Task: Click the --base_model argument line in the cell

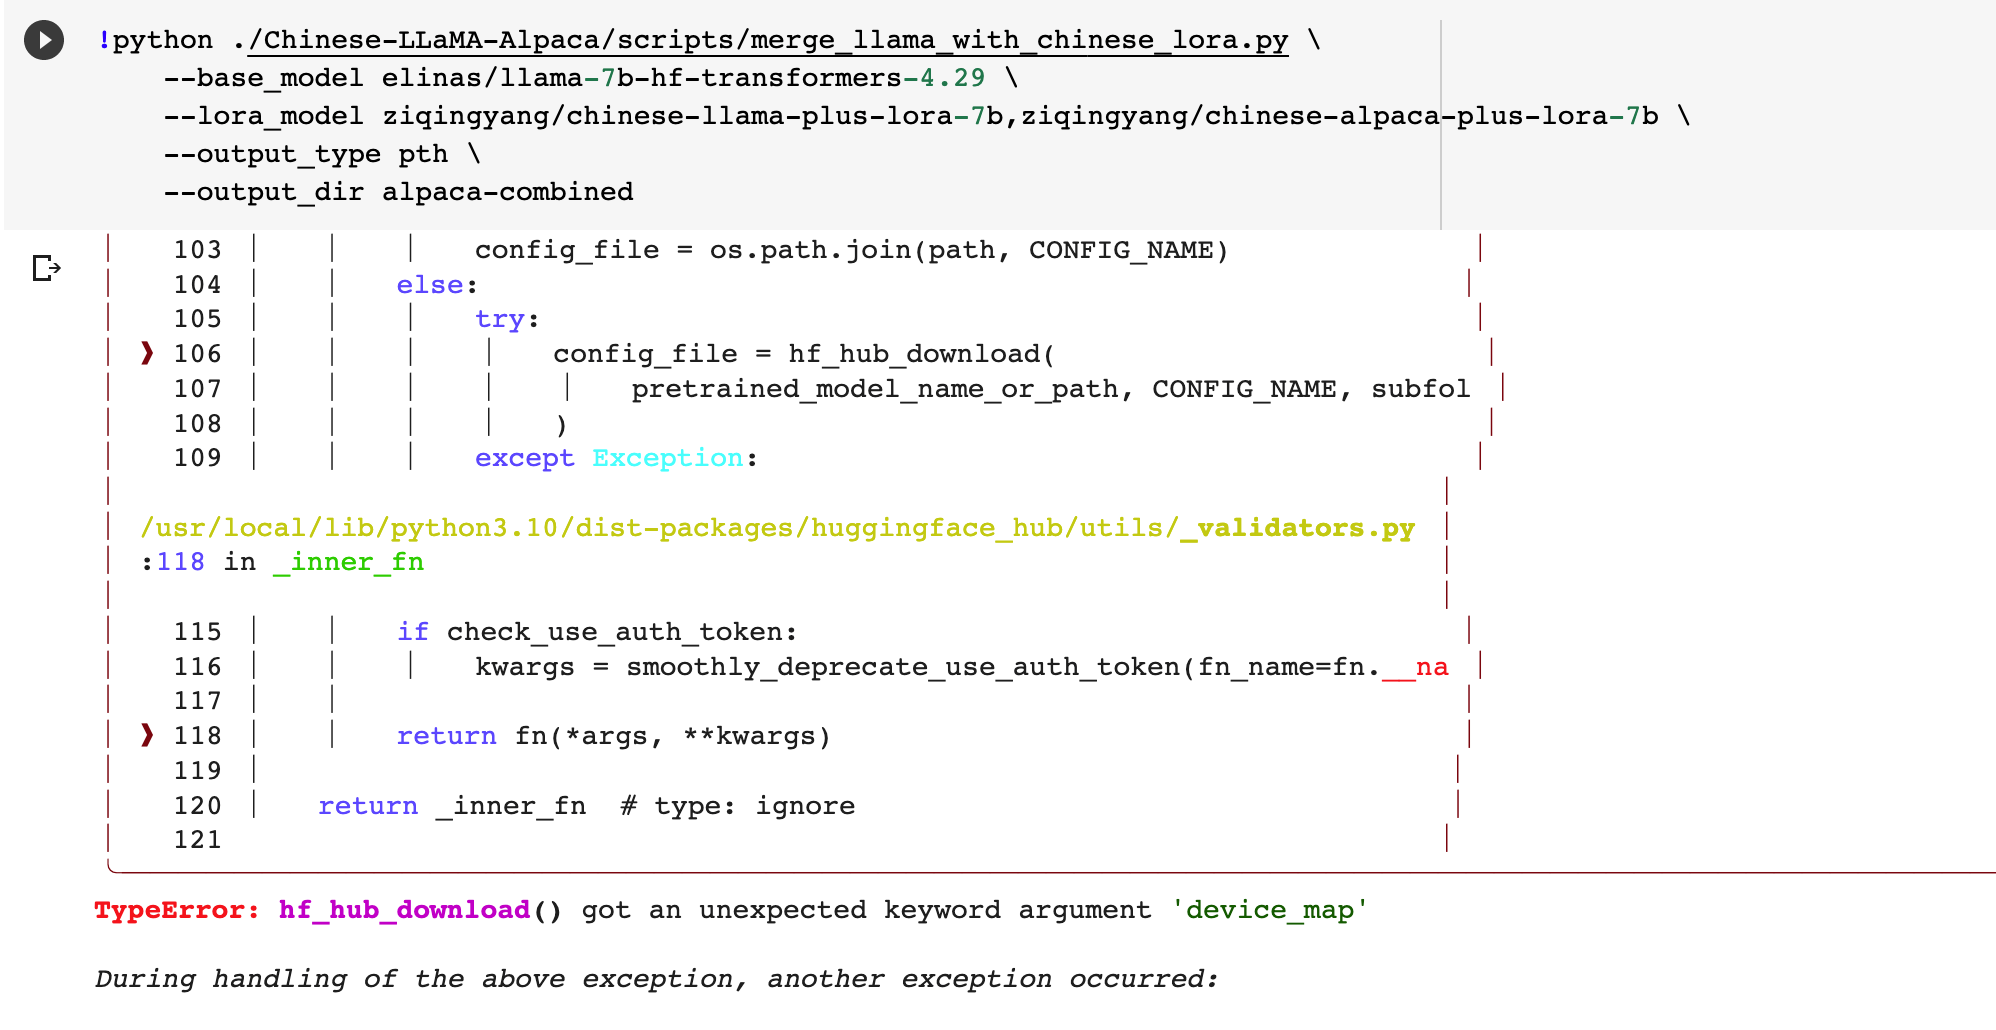Action: point(591,78)
